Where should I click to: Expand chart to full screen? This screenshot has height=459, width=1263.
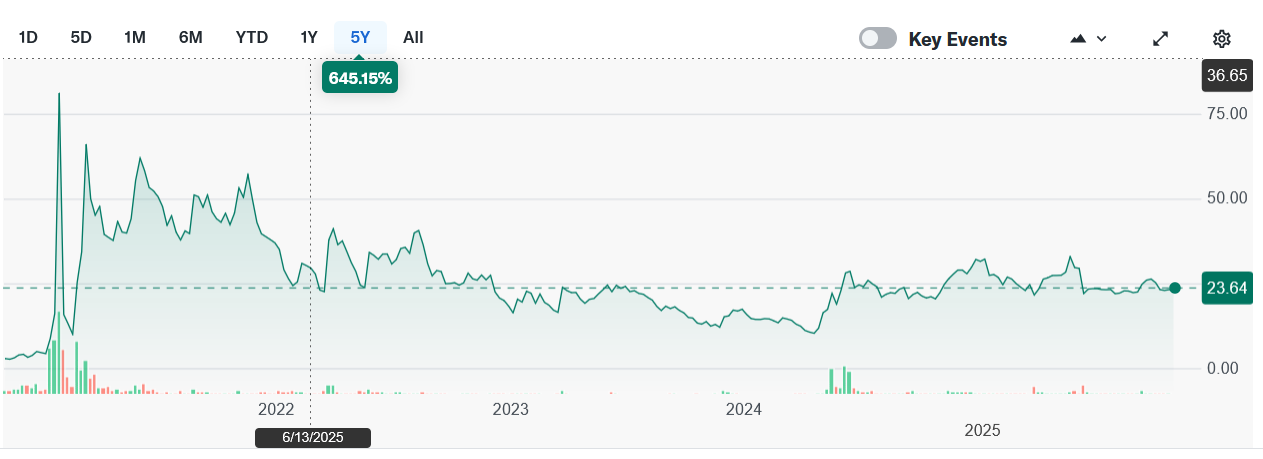[x=1160, y=39]
